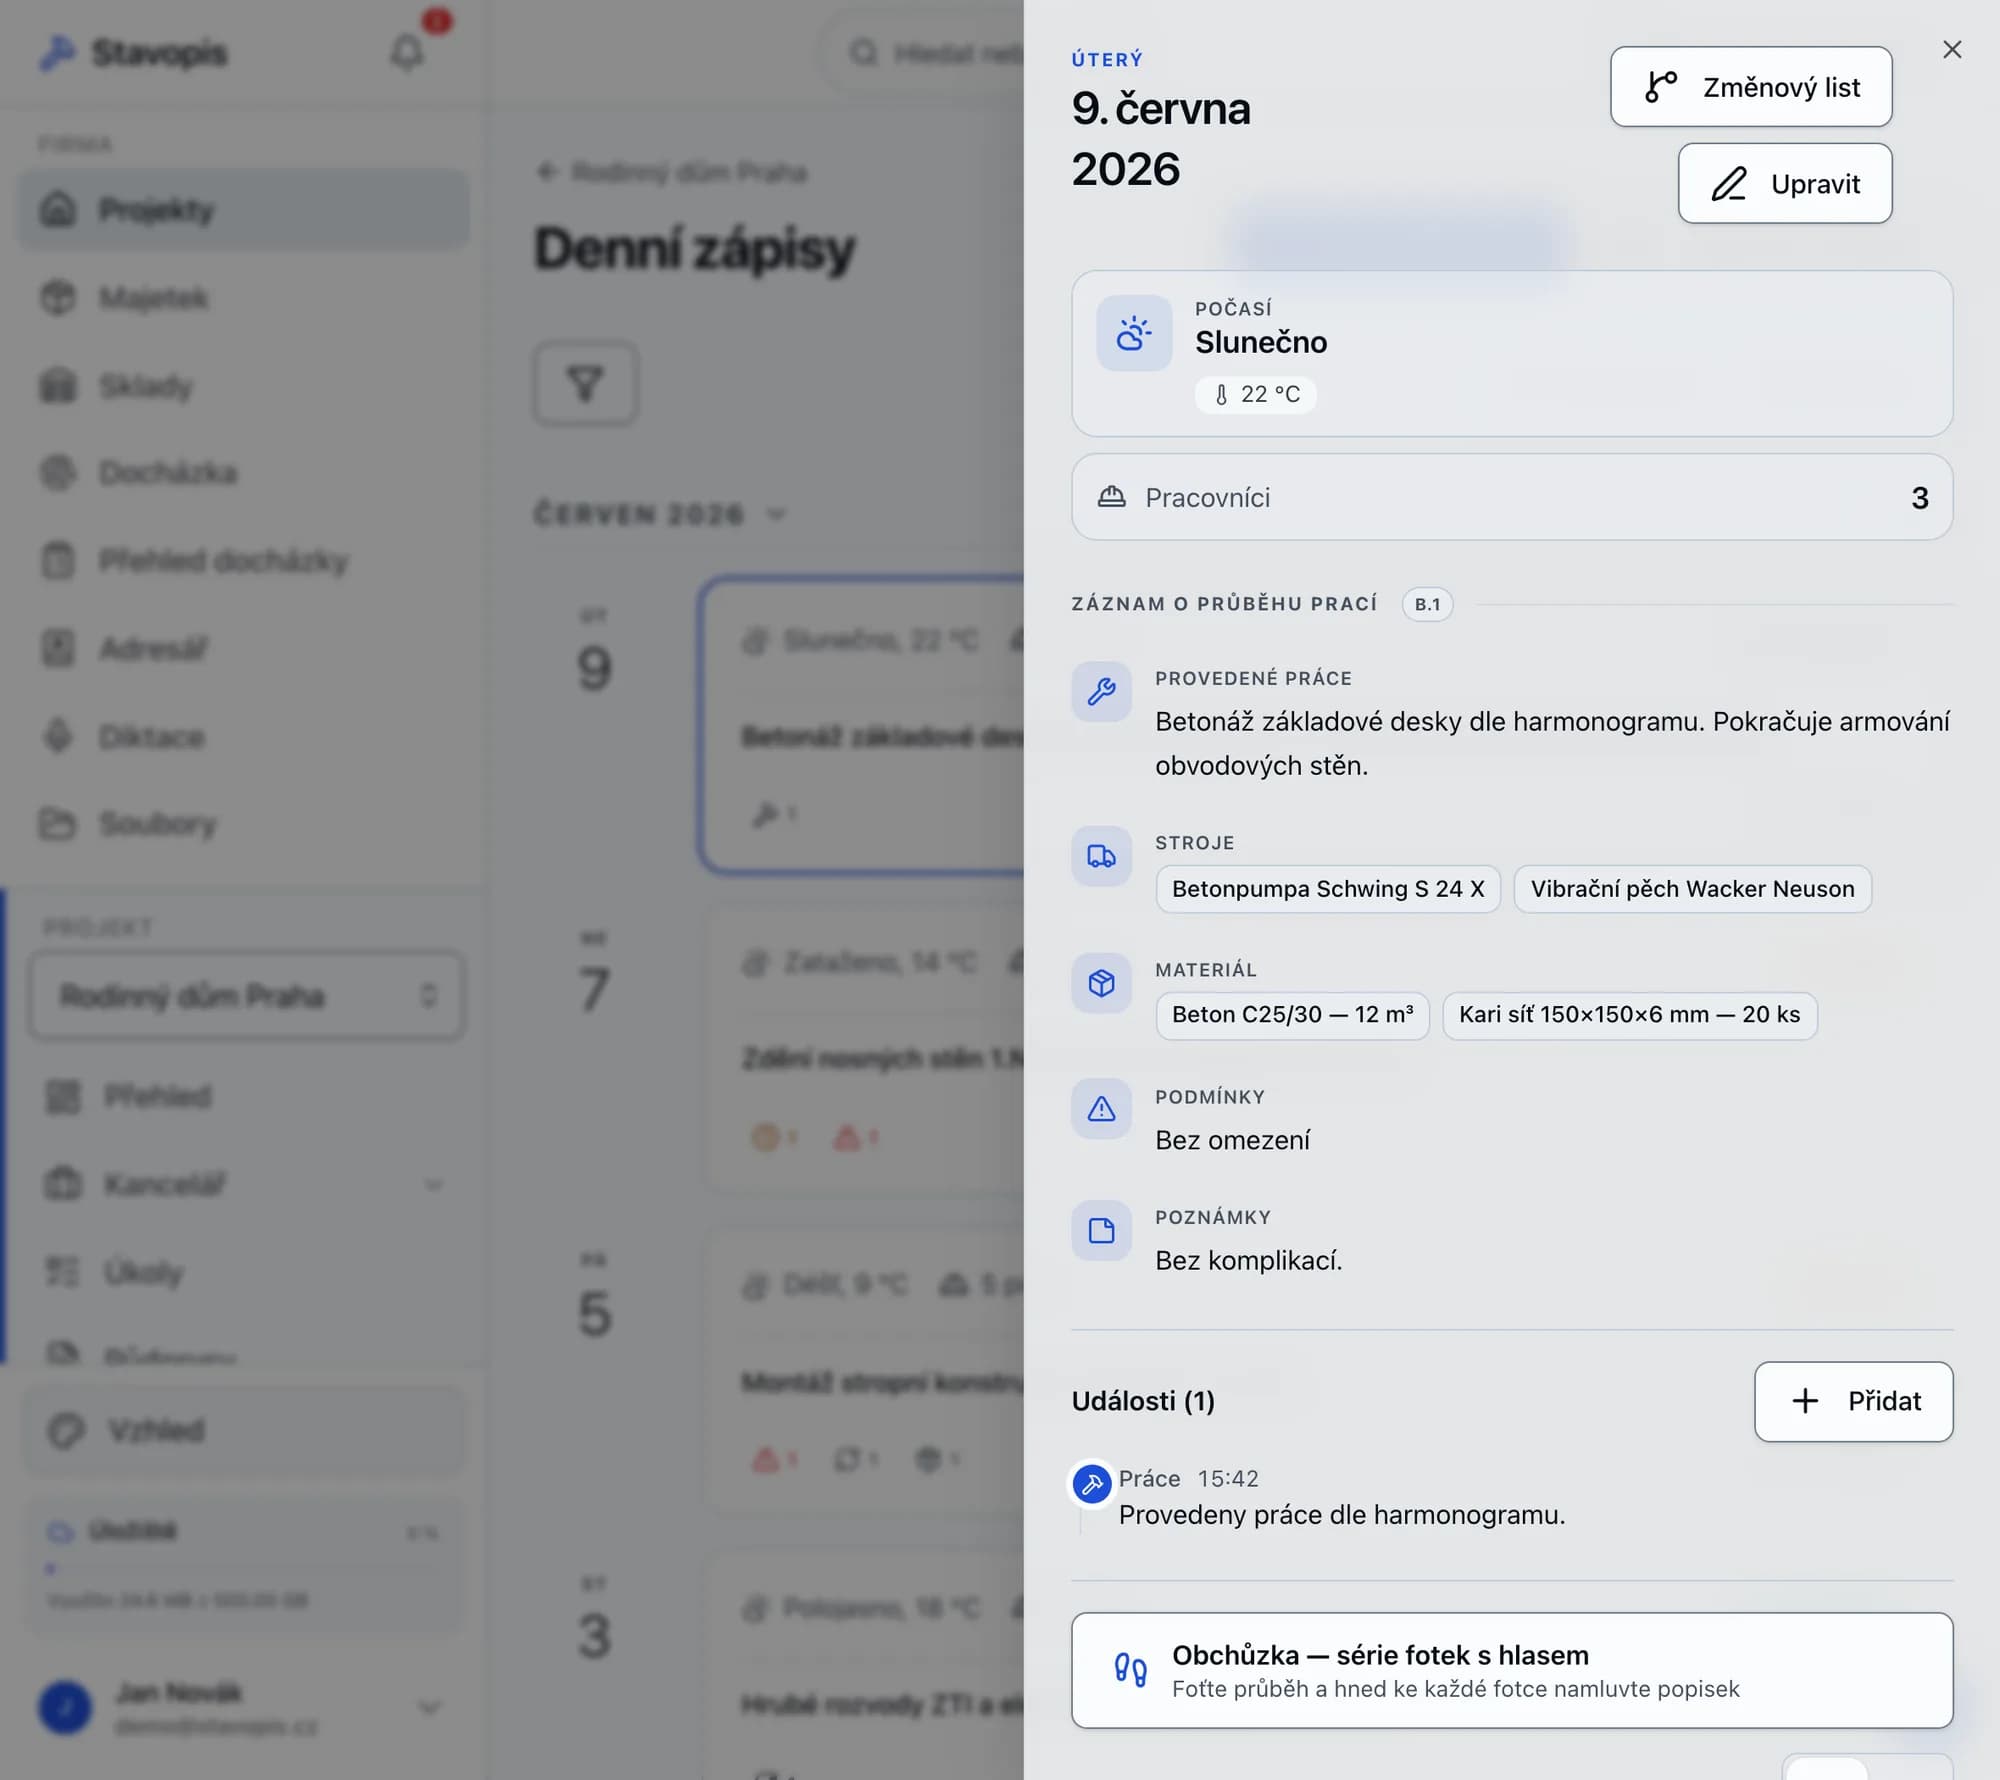Select the Beton C25/30 — 12 m³ chip

1292,1015
